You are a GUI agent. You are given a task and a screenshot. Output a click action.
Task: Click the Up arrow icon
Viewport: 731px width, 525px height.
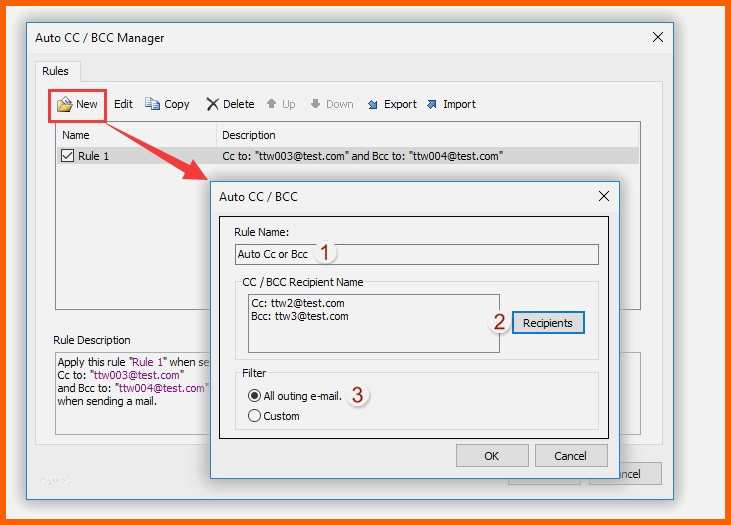click(271, 104)
